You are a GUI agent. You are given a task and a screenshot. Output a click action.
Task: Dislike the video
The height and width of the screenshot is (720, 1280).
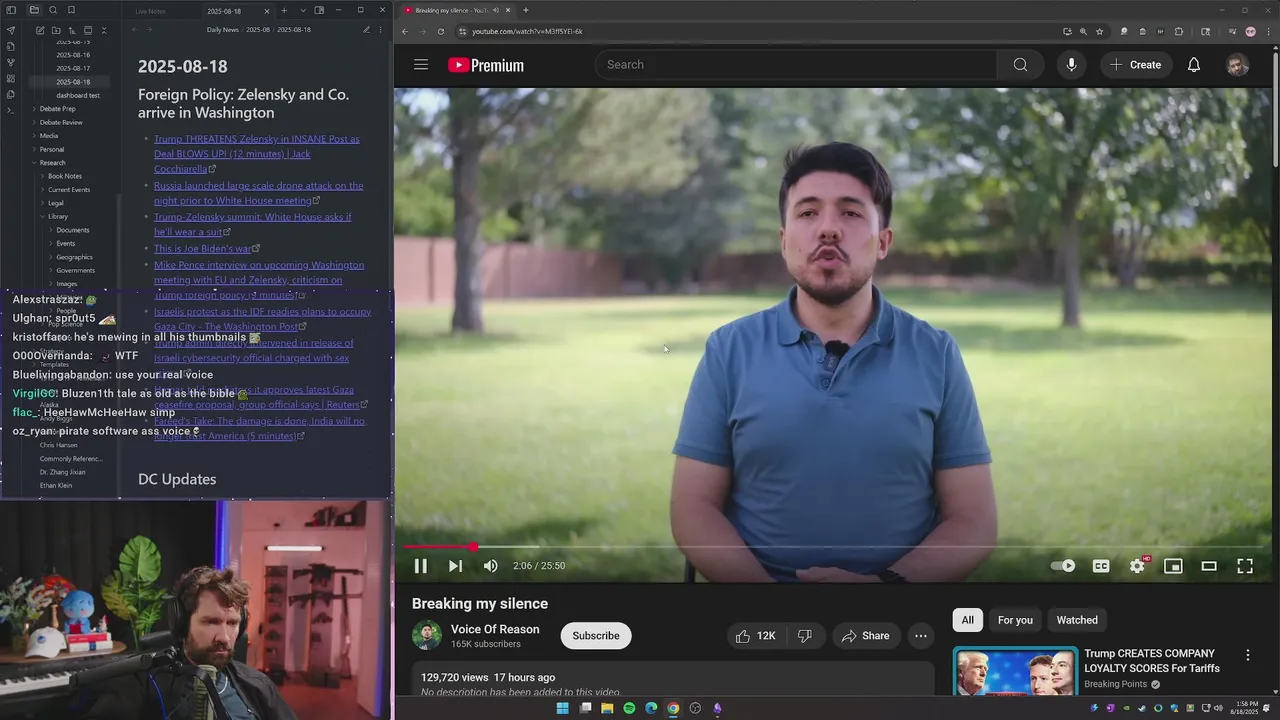[x=804, y=636]
